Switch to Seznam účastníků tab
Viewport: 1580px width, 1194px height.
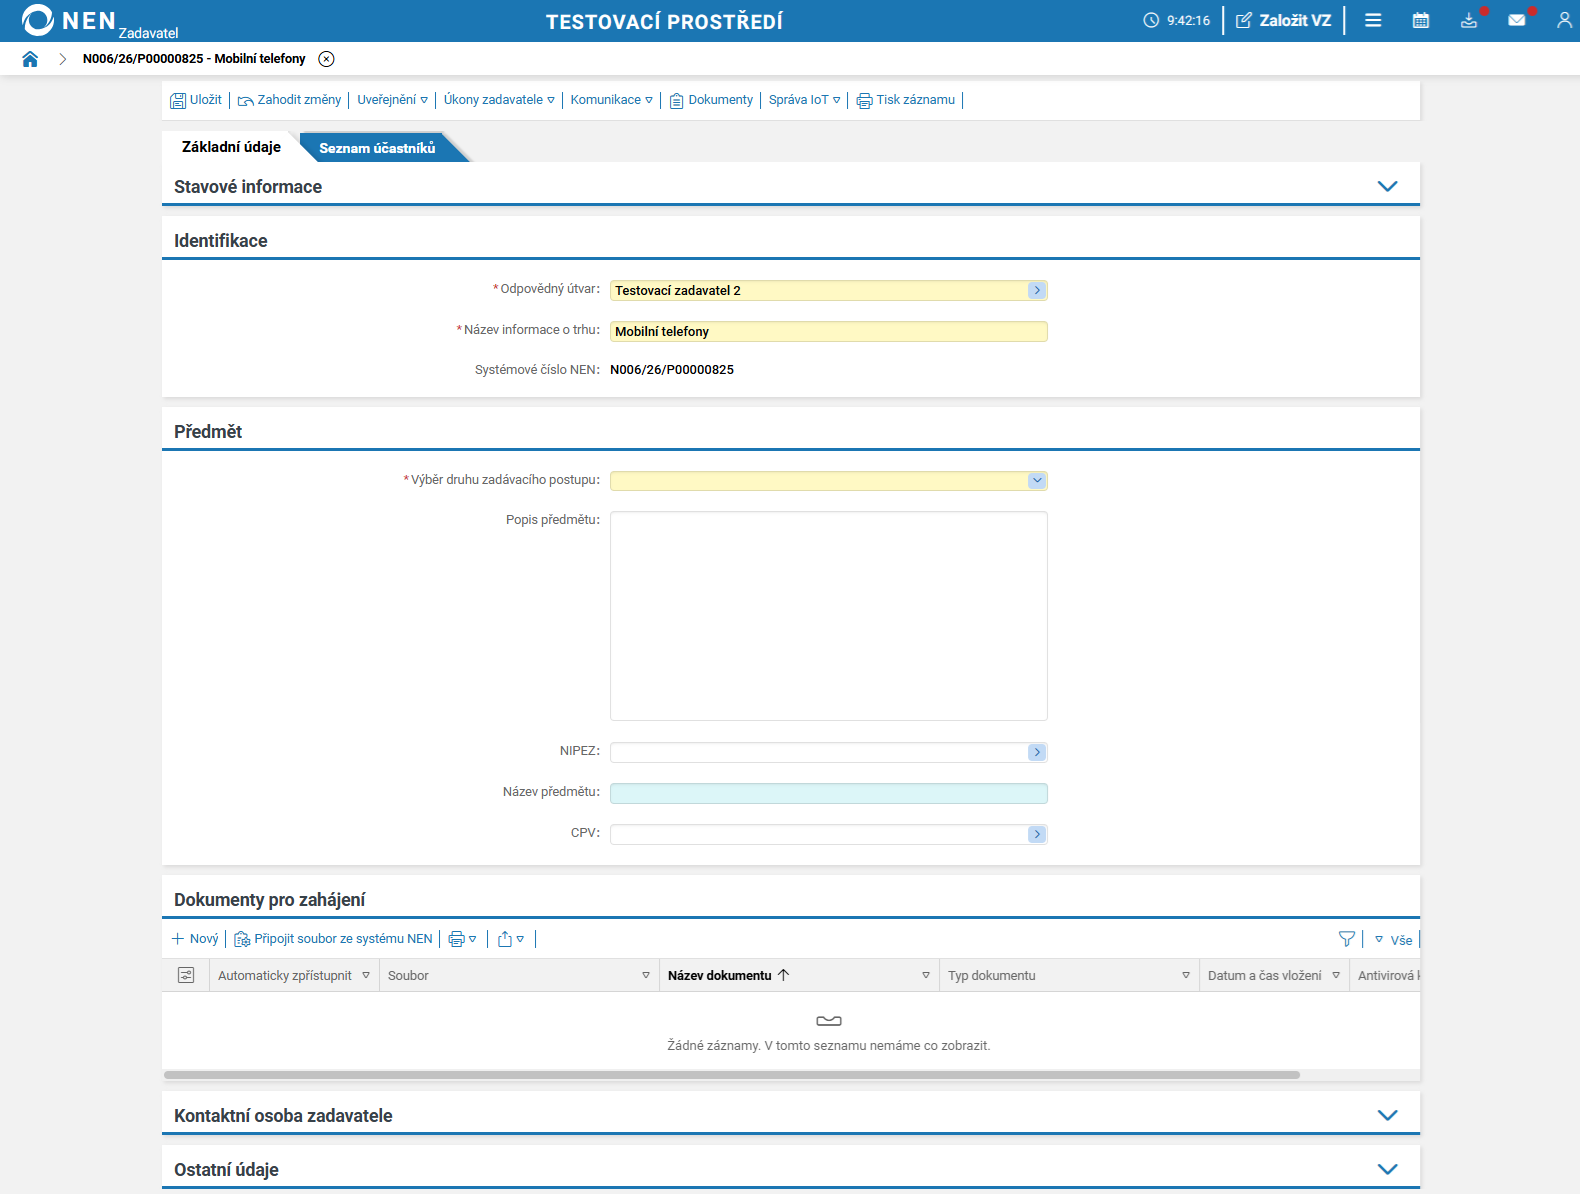point(377,148)
